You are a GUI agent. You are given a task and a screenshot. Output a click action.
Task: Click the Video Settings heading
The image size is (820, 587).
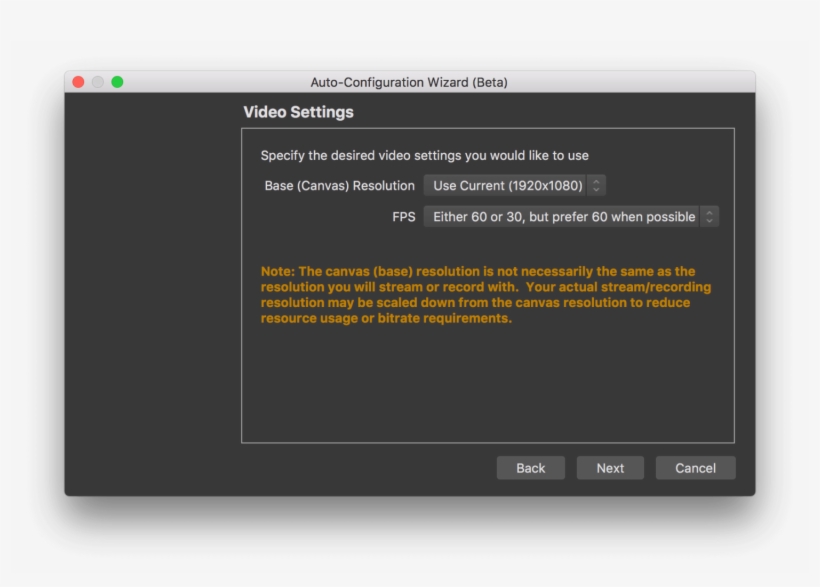298,112
